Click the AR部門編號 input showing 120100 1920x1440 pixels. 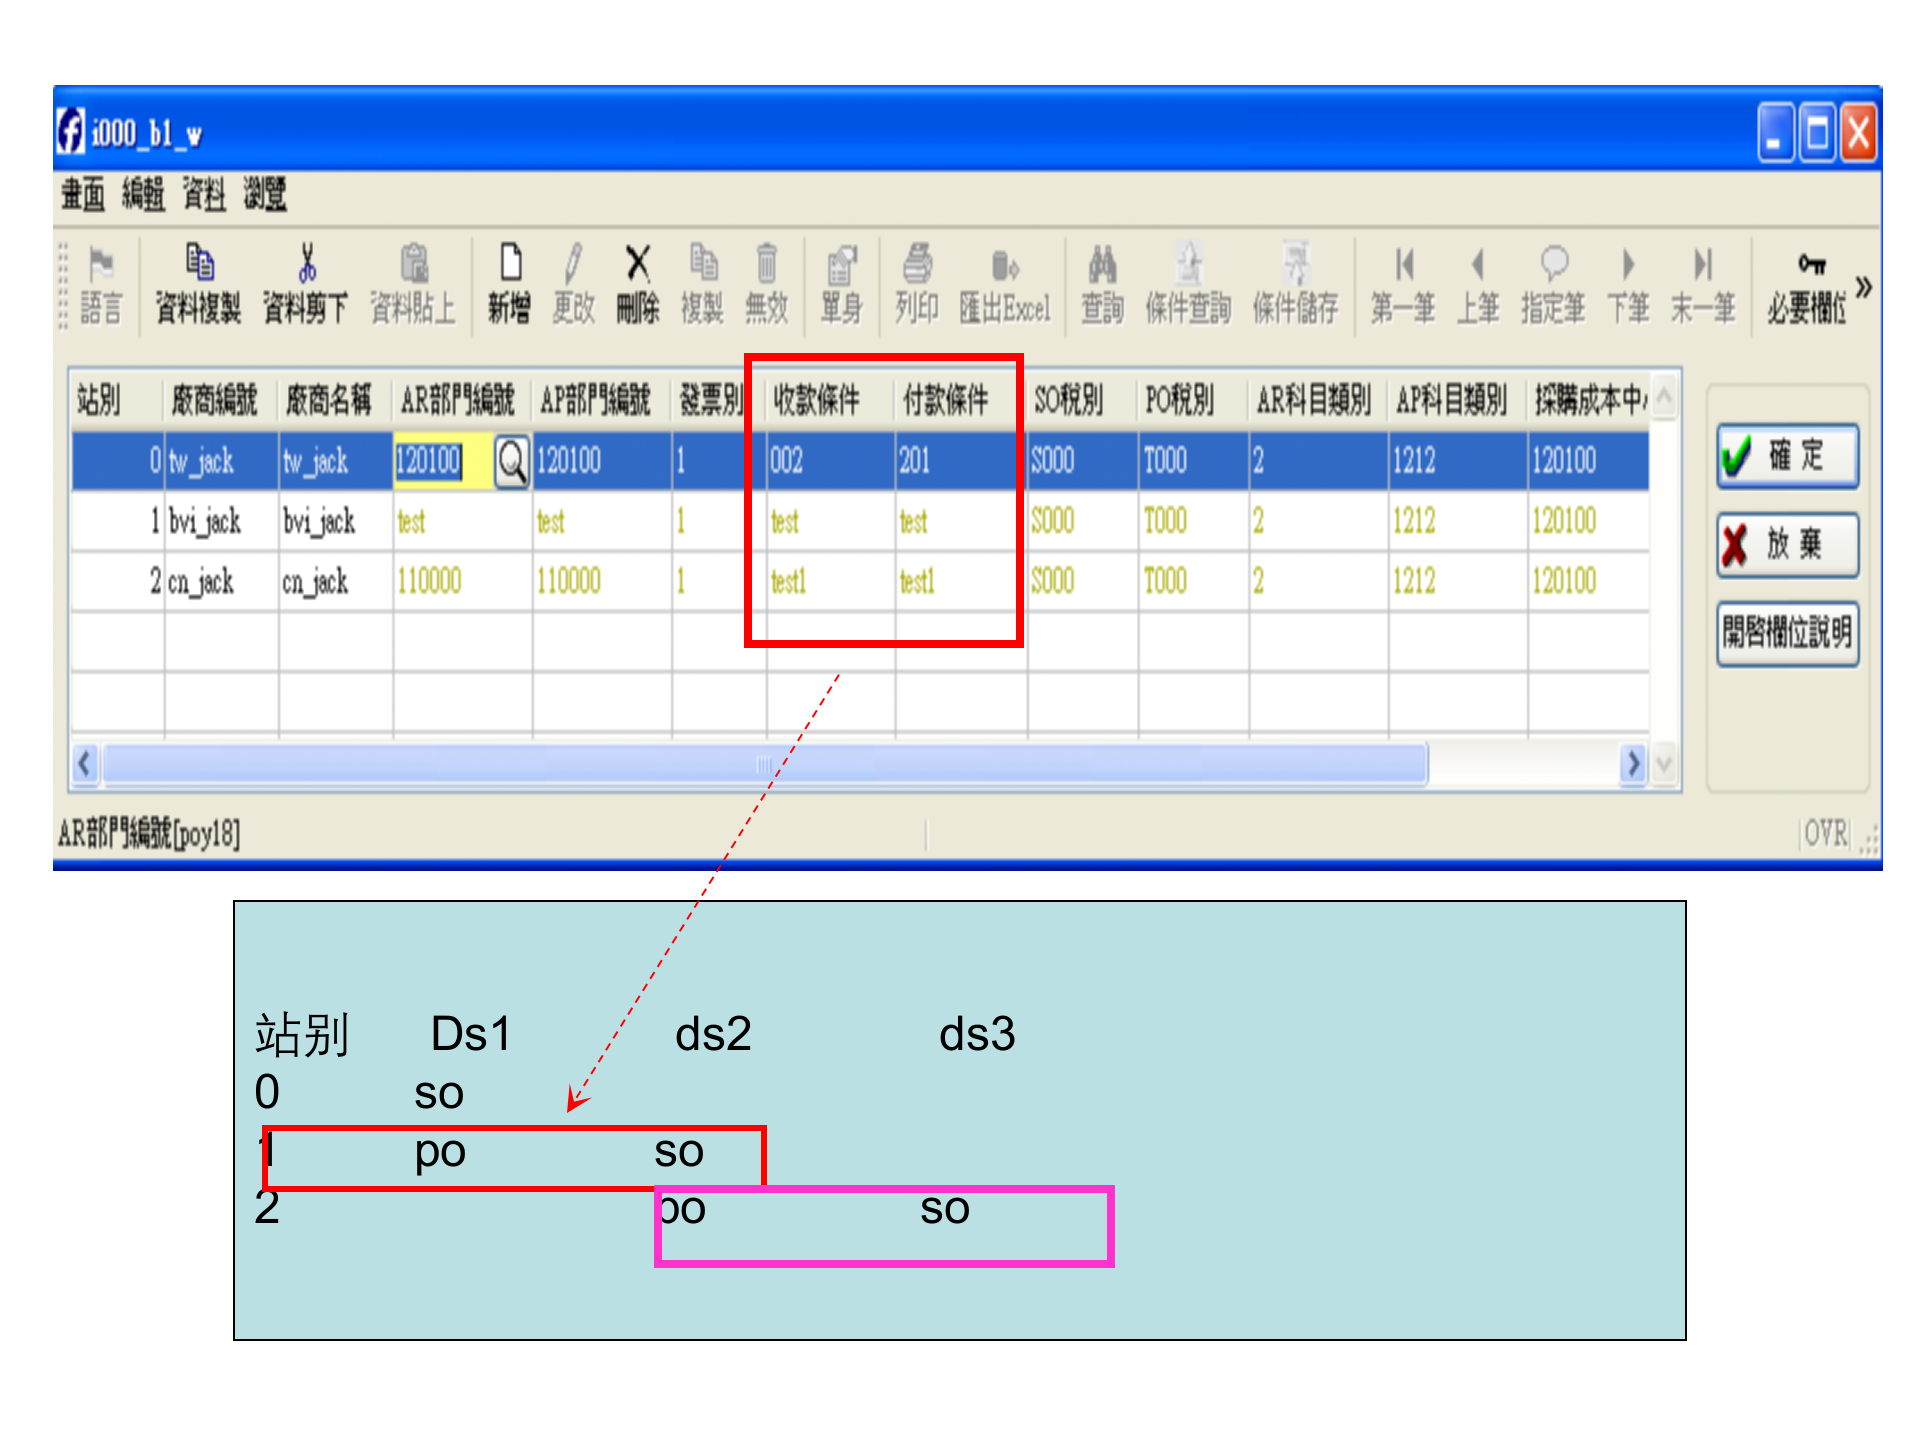click(x=432, y=462)
